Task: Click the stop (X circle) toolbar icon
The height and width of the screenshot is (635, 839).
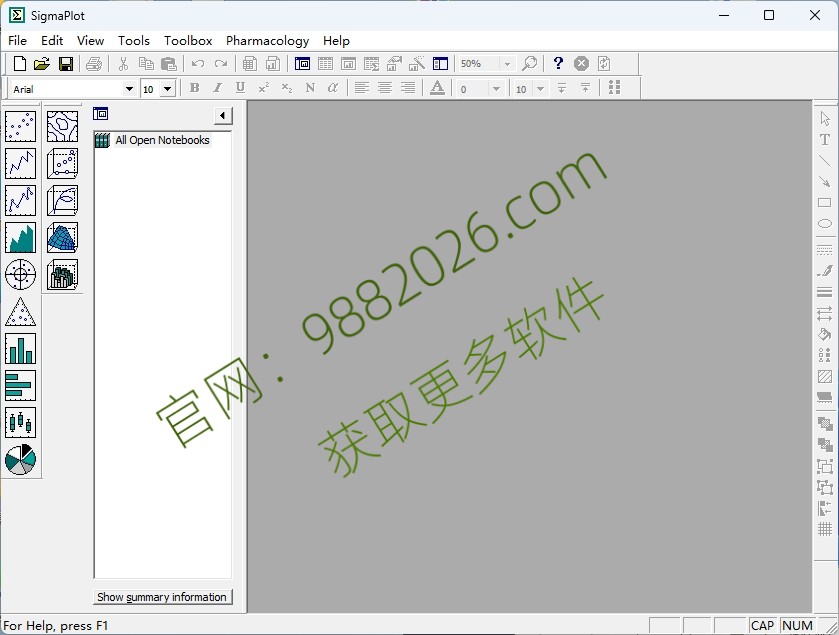Action: point(581,64)
